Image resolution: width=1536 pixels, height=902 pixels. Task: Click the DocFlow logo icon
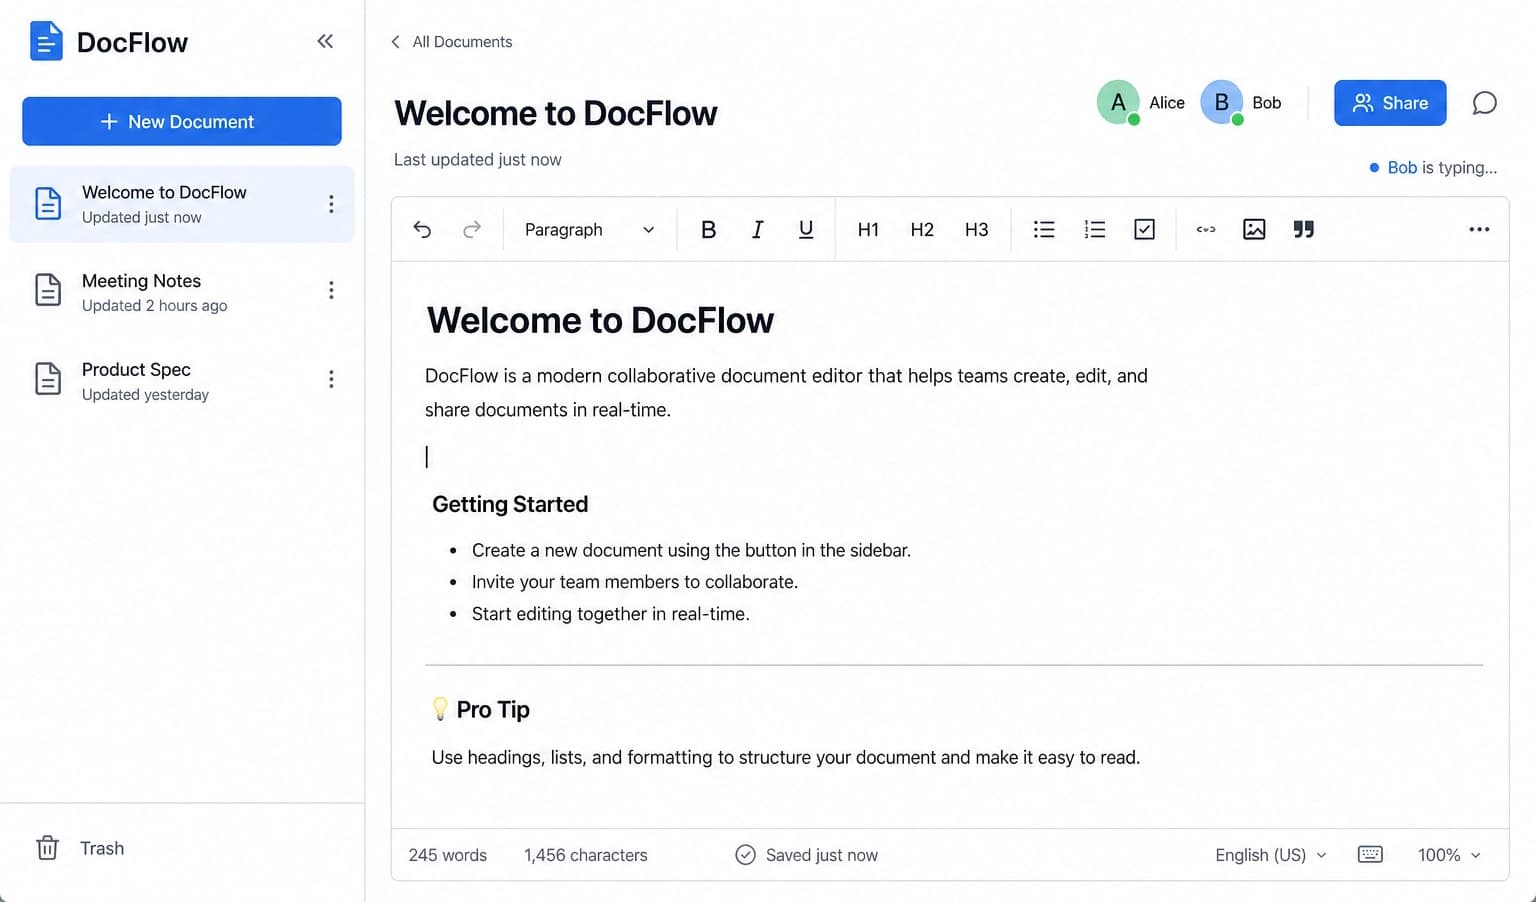(x=46, y=41)
